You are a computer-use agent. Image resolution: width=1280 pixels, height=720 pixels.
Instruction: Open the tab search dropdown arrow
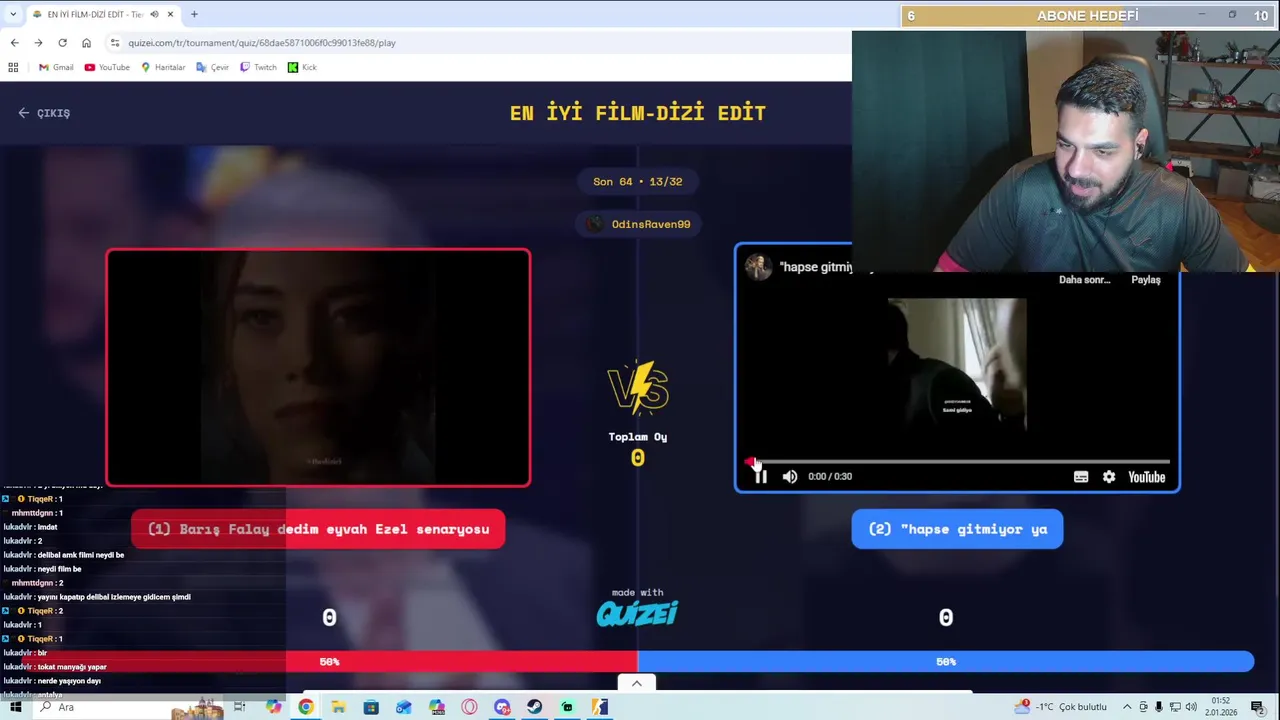tap(13, 14)
